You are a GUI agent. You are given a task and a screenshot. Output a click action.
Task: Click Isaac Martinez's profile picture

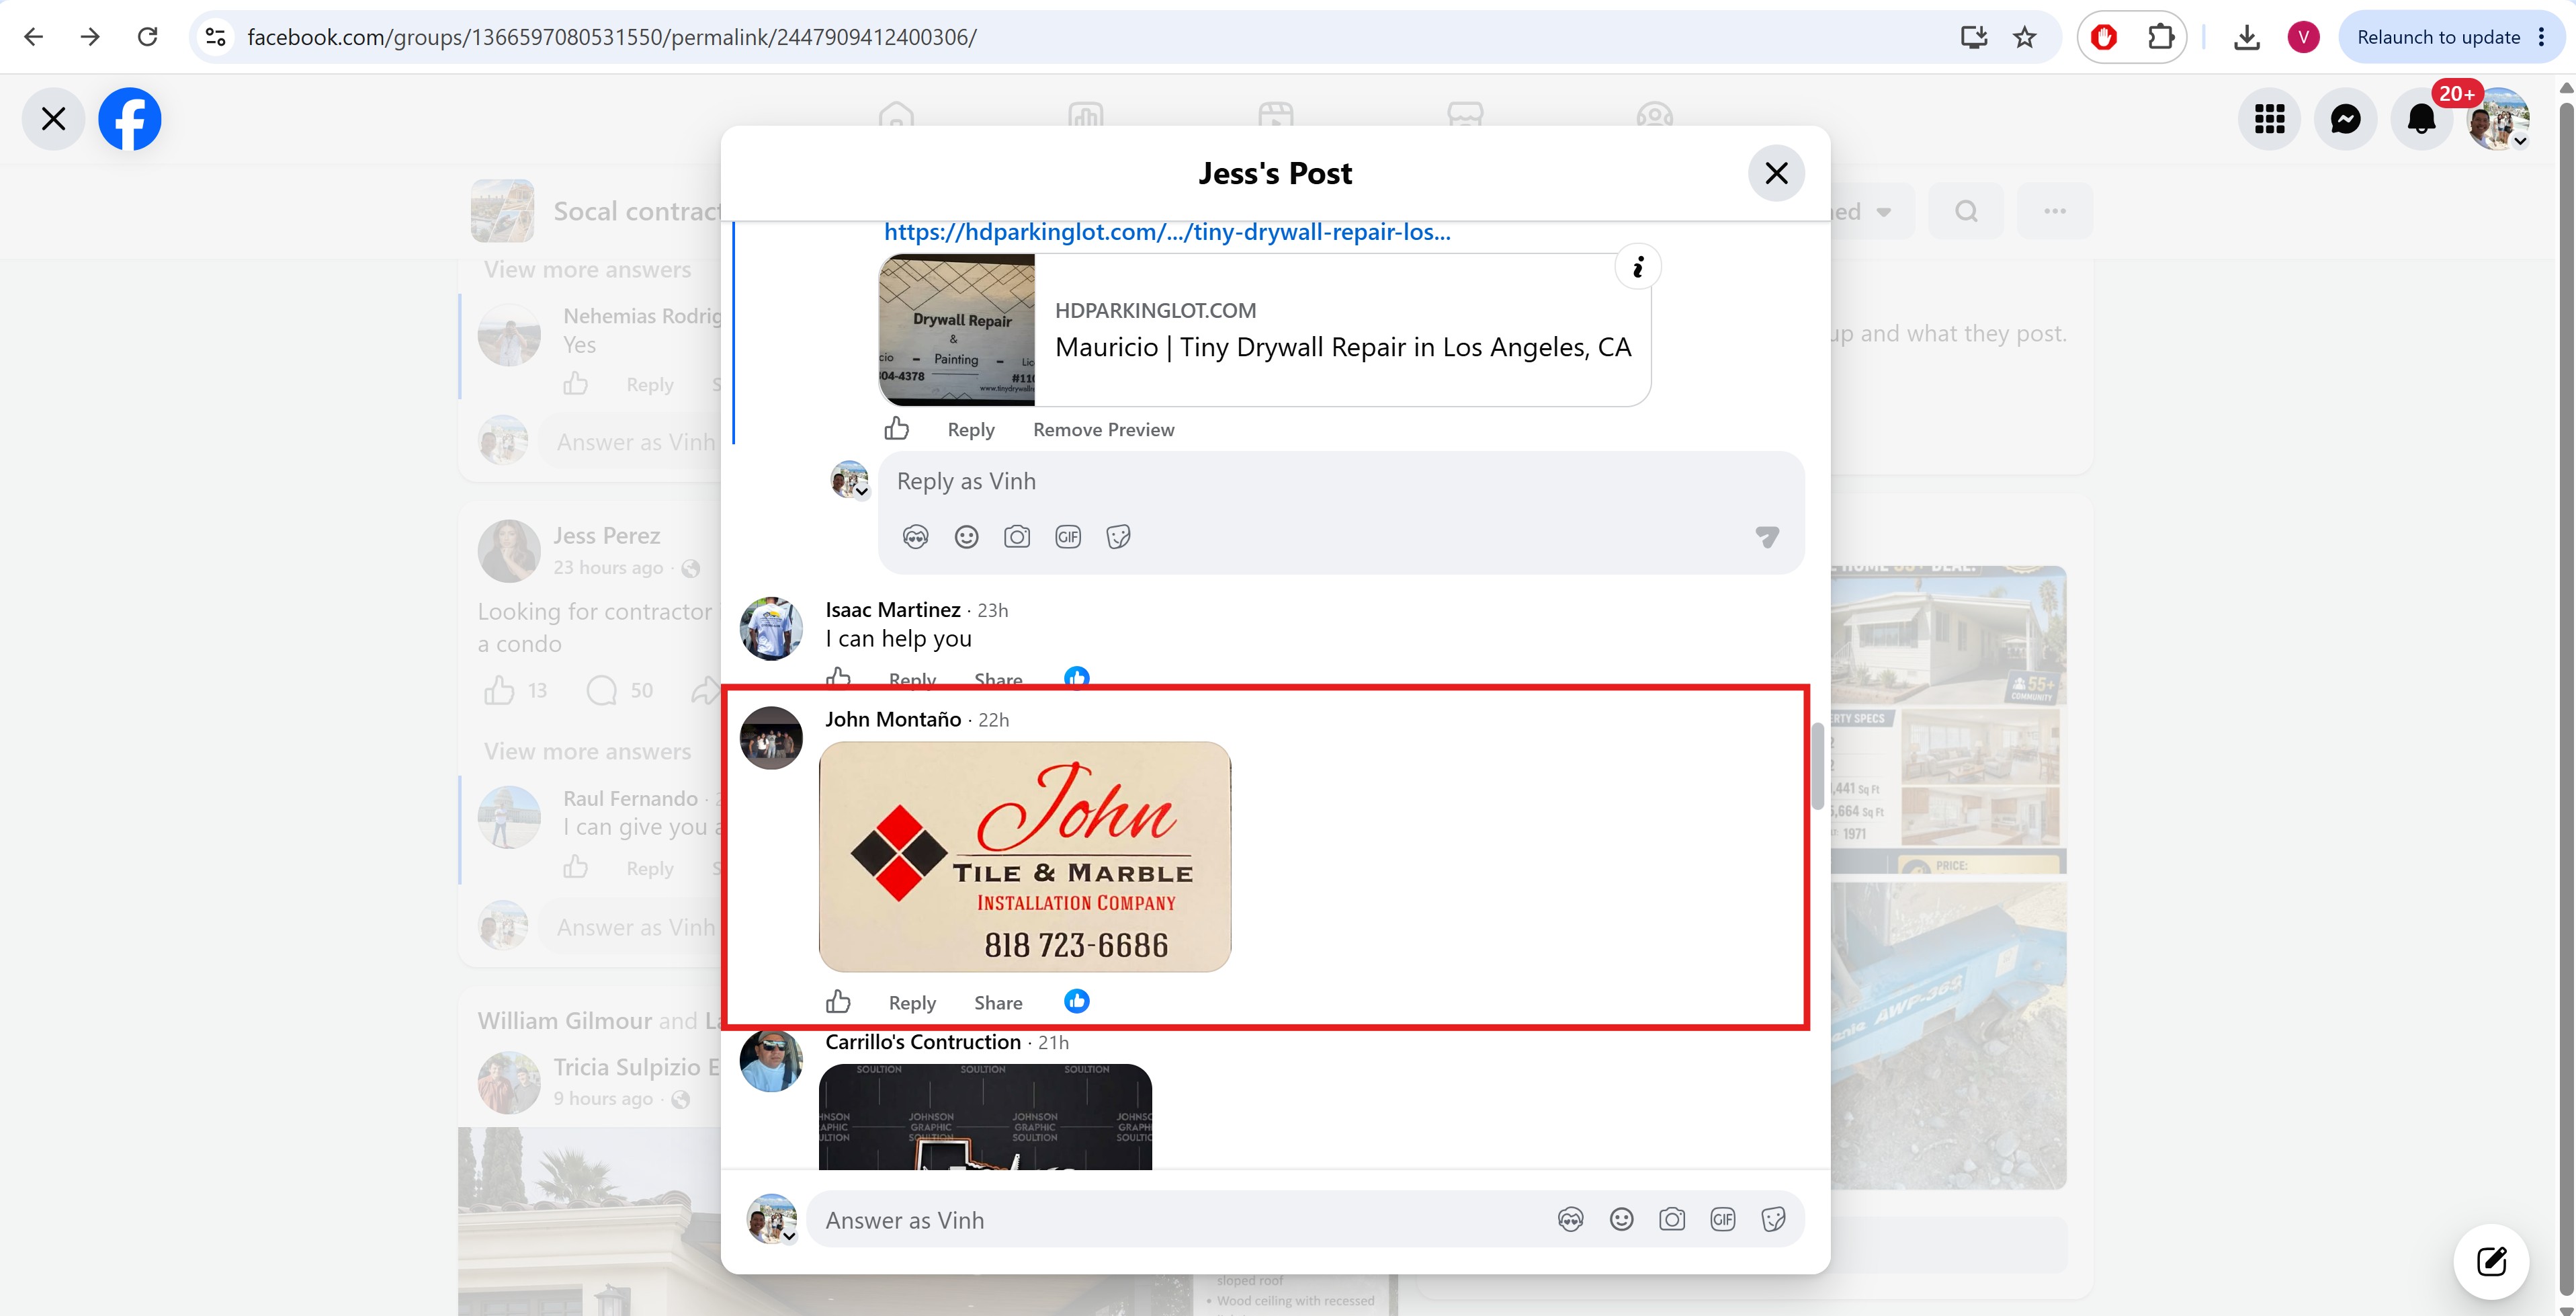click(771, 629)
